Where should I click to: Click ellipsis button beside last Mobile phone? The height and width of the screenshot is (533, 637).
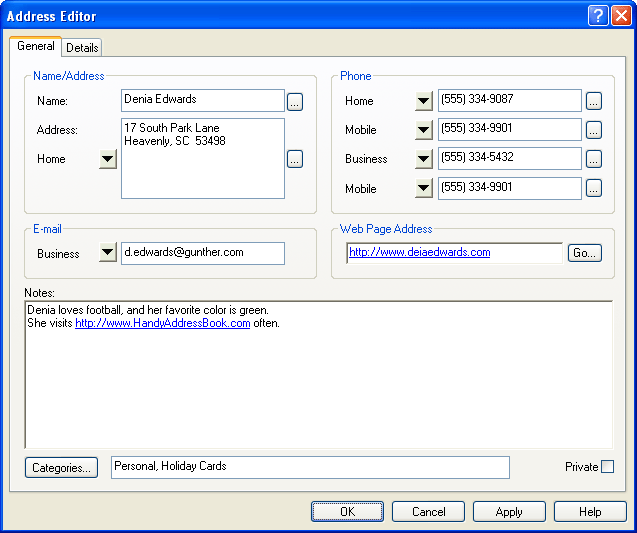594,188
